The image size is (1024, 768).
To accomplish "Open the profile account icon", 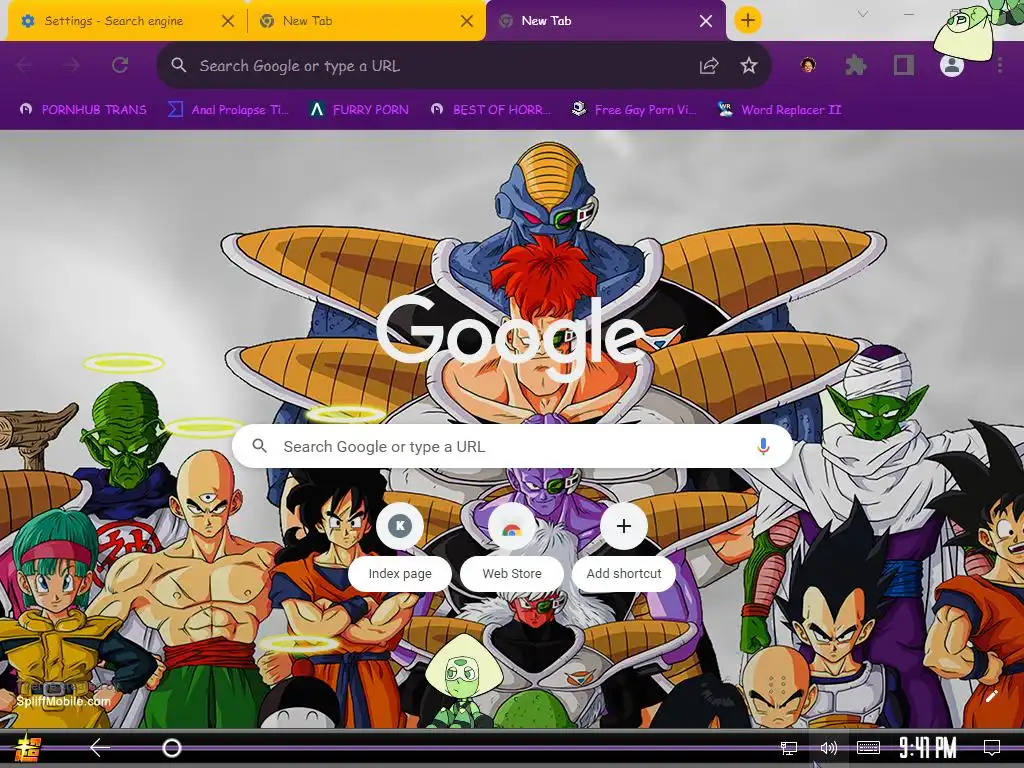I will (952, 65).
